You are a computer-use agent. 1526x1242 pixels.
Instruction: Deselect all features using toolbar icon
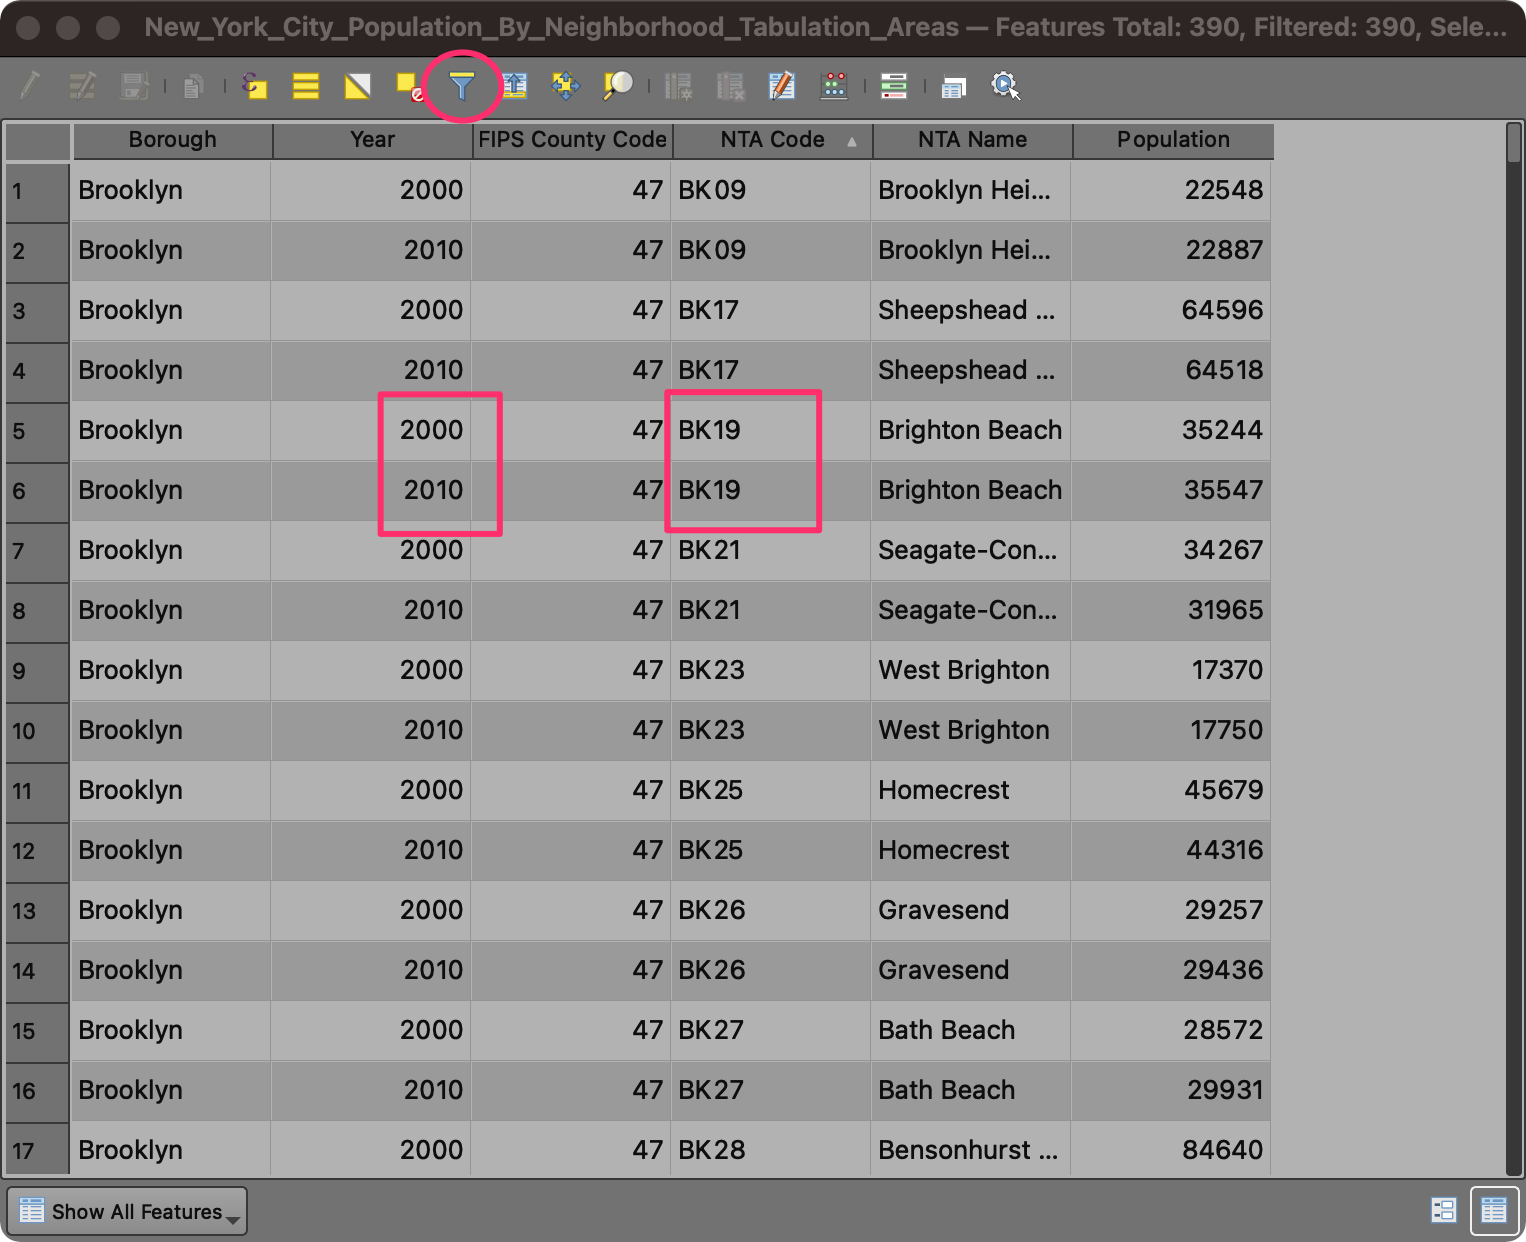pos(410,86)
